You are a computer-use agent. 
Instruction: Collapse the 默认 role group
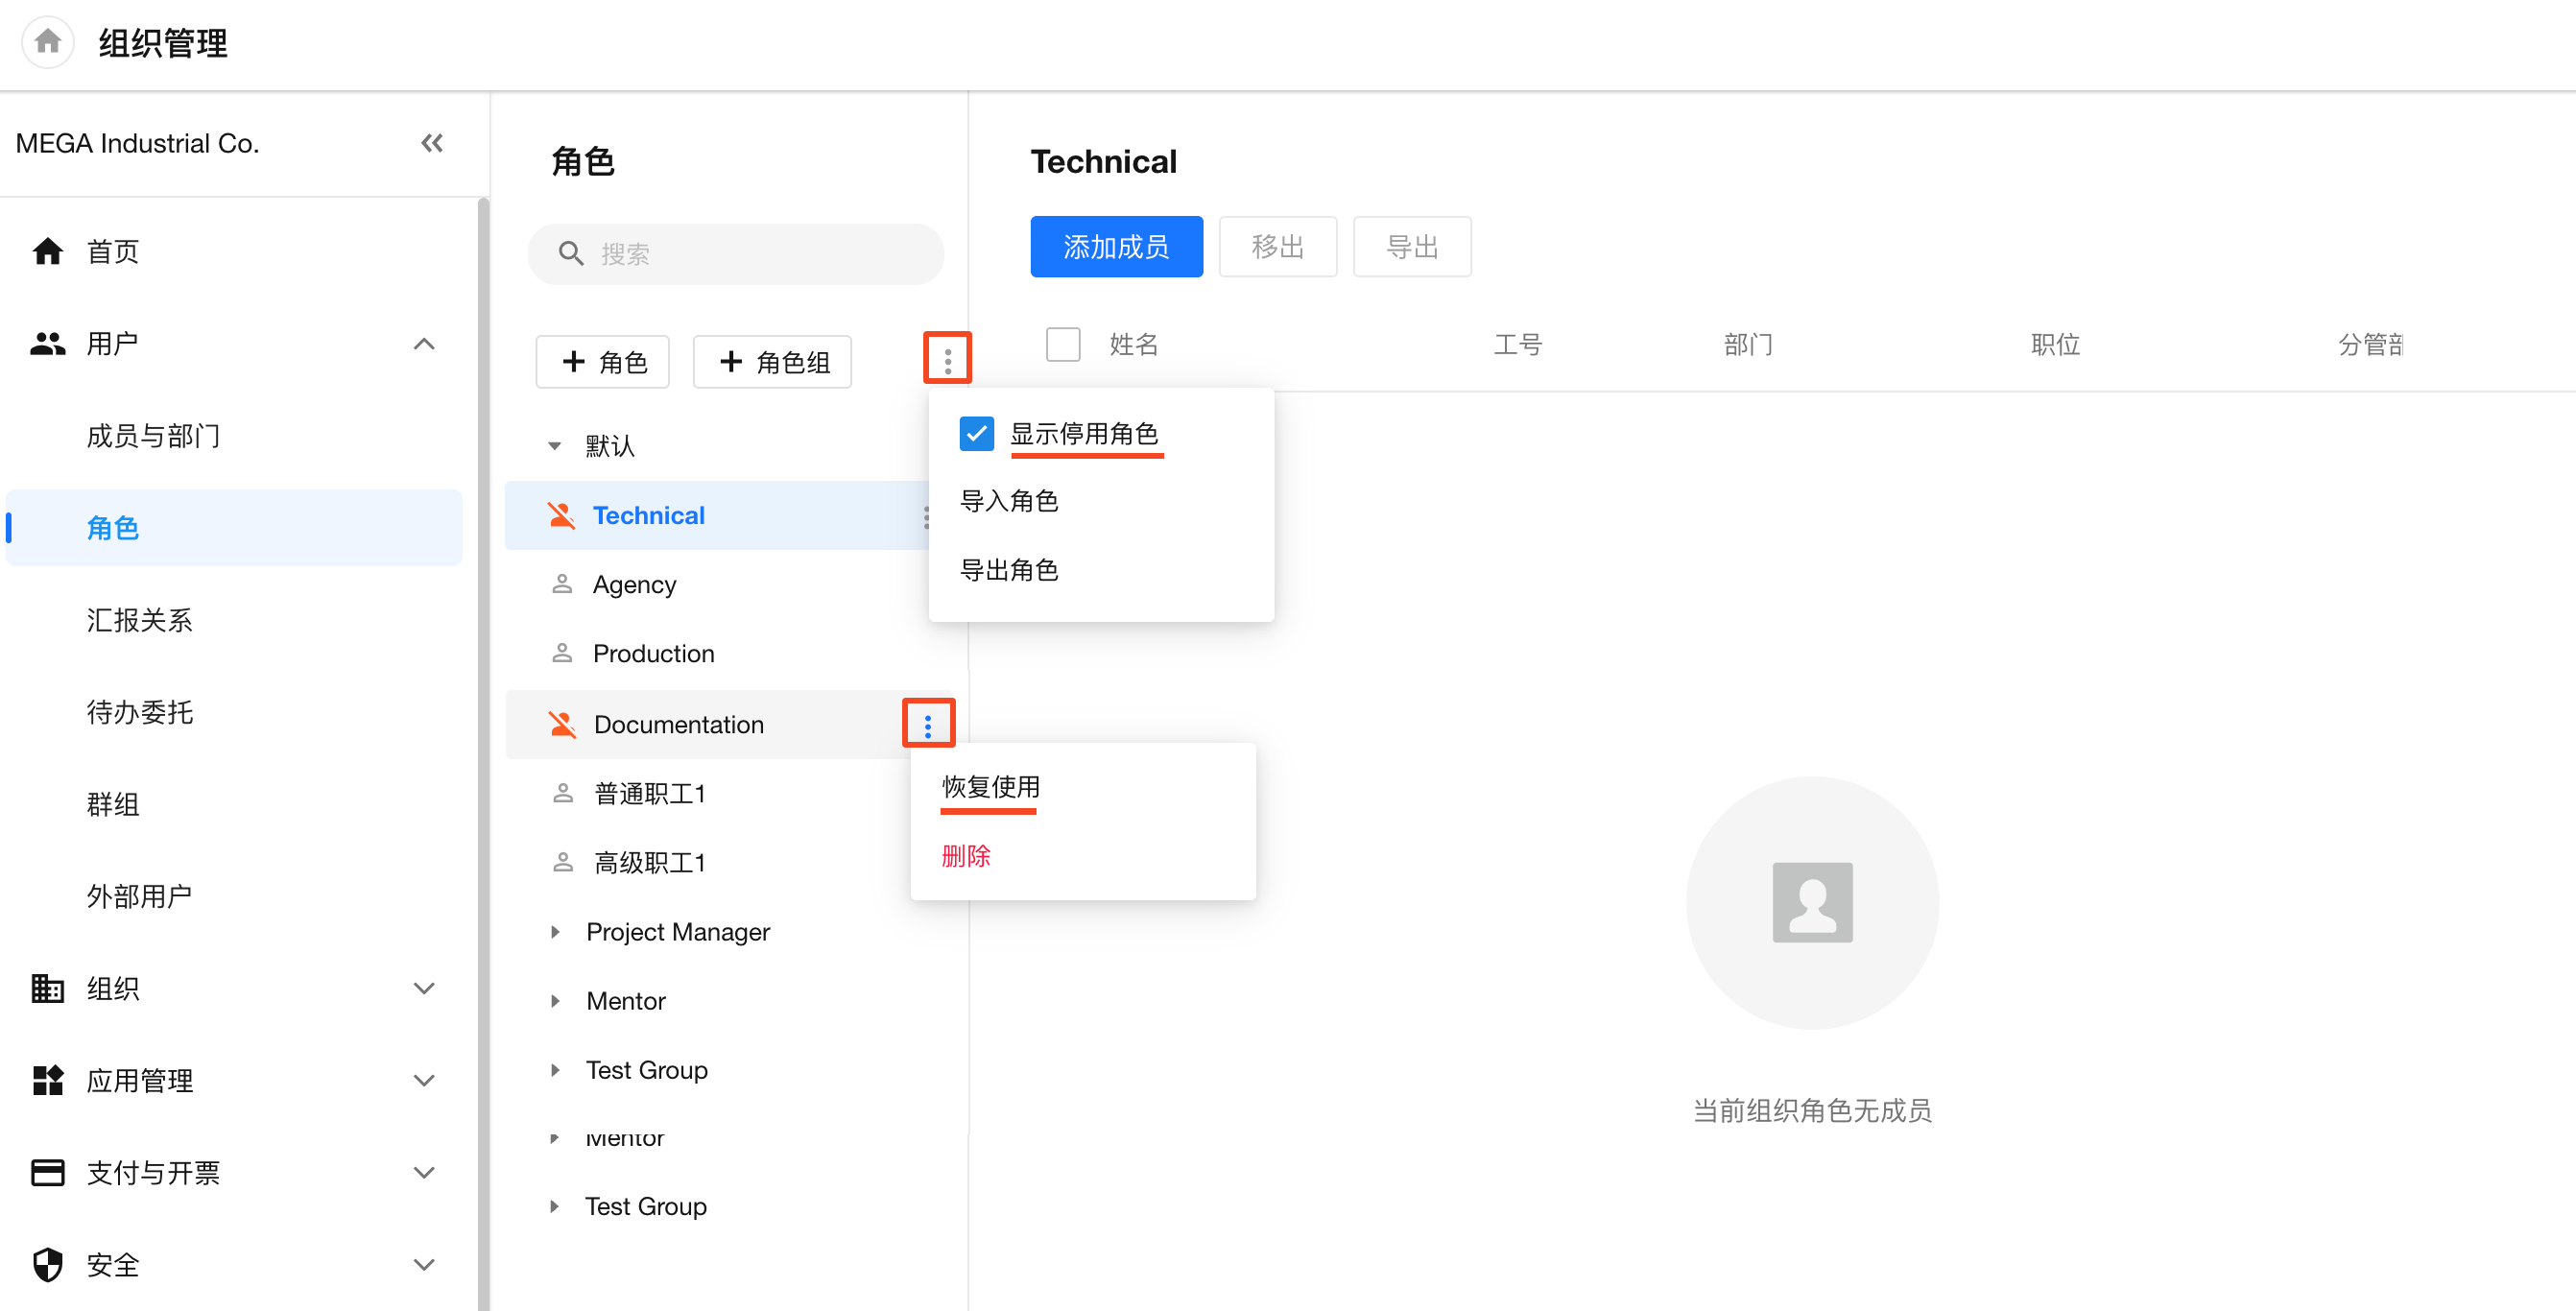tap(555, 446)
